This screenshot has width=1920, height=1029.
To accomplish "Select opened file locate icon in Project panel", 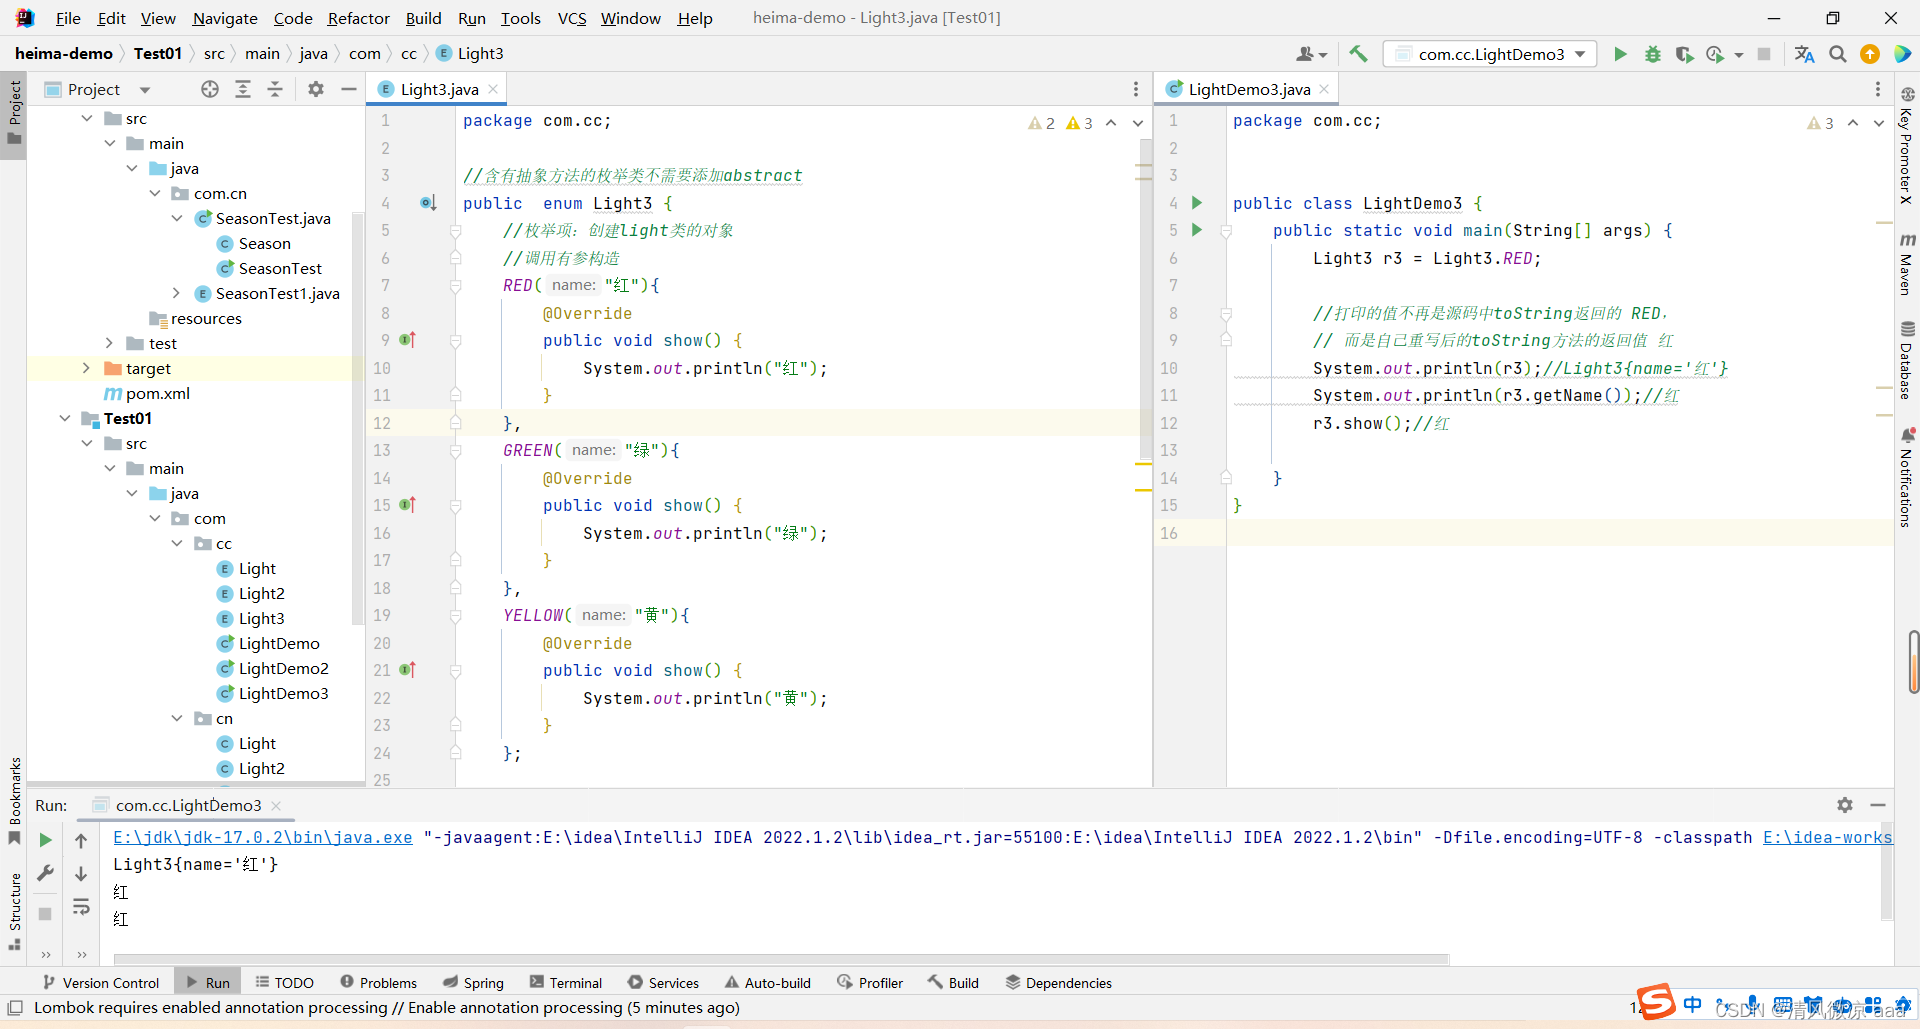I will [209, 89].
